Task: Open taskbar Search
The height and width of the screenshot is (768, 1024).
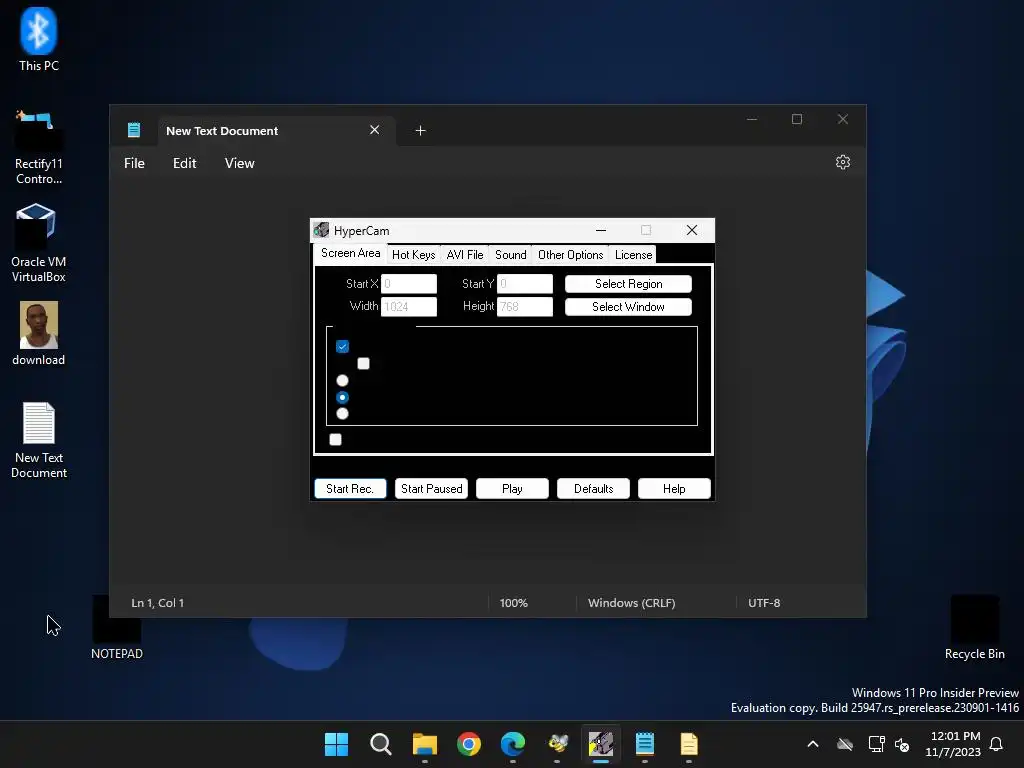Action: coord(381,744)
